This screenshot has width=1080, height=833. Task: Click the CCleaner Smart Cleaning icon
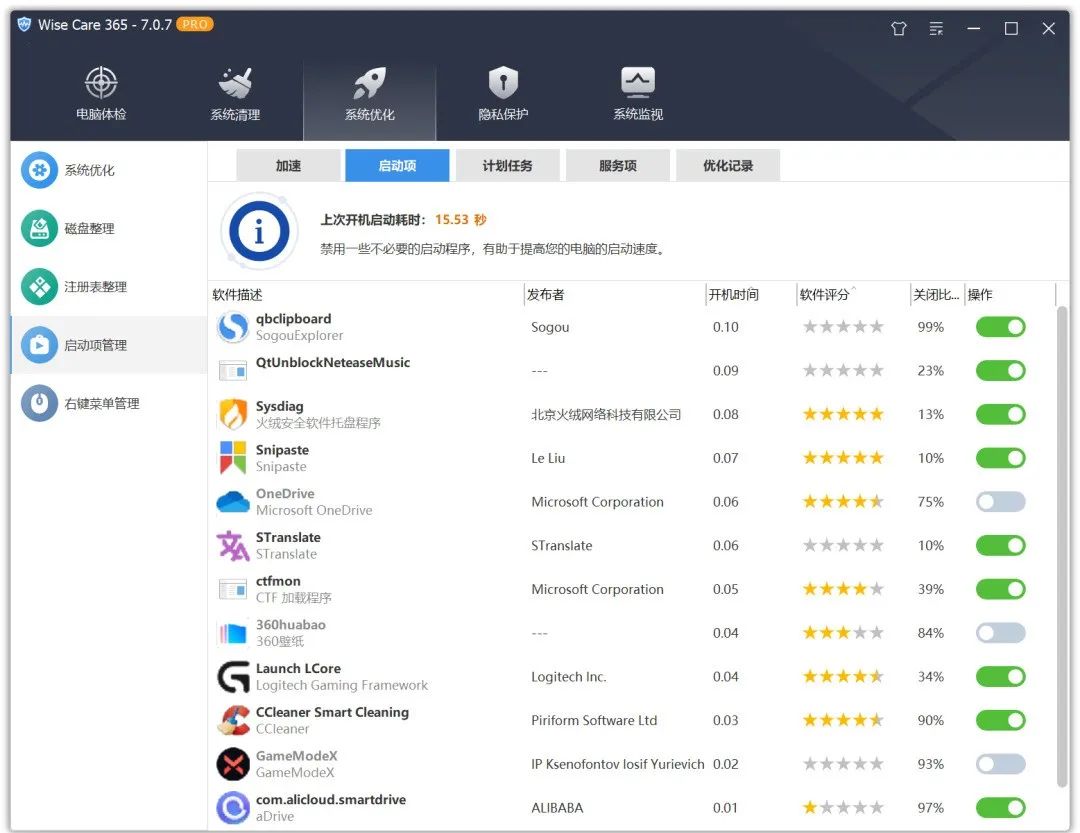233,721
